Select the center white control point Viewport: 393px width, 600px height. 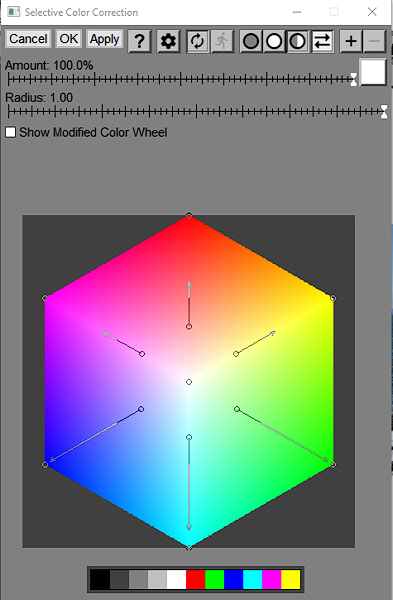(189, 382)
